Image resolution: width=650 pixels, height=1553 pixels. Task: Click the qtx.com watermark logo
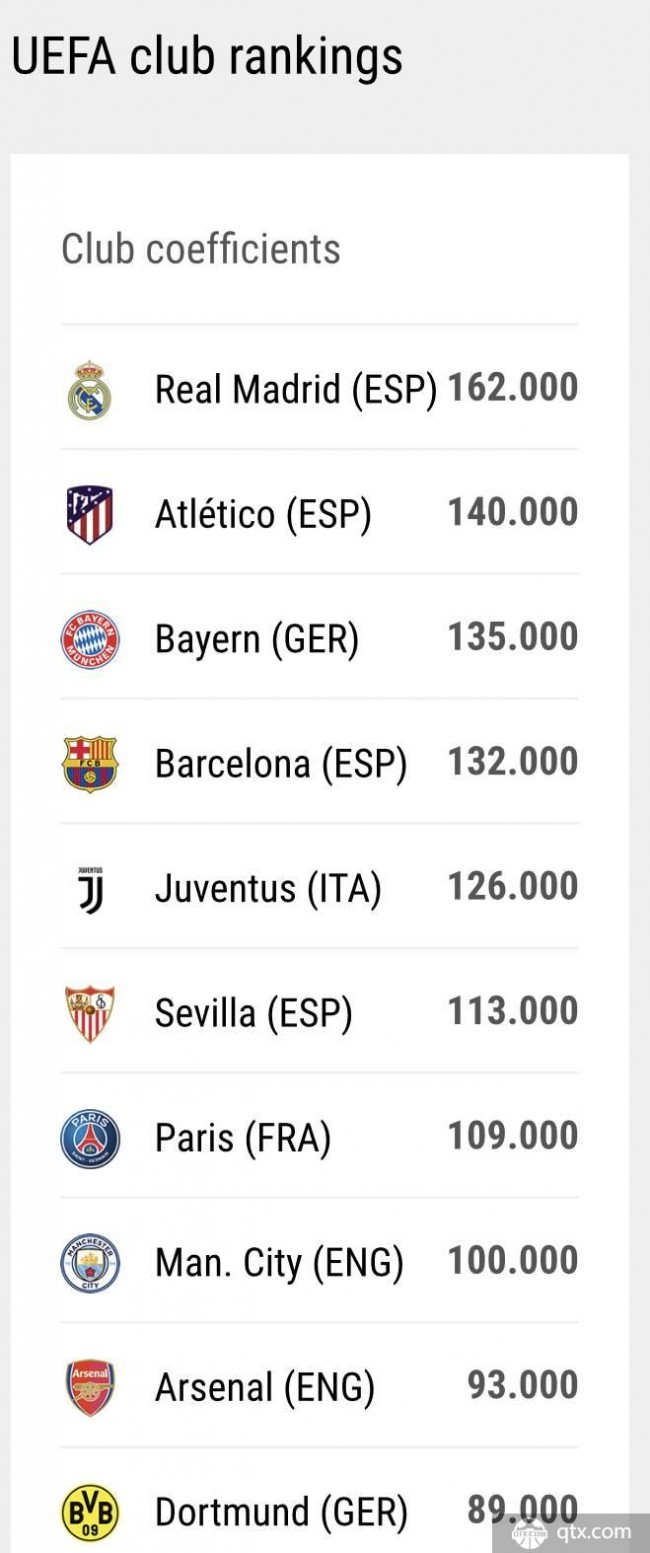coord(574,1531)
